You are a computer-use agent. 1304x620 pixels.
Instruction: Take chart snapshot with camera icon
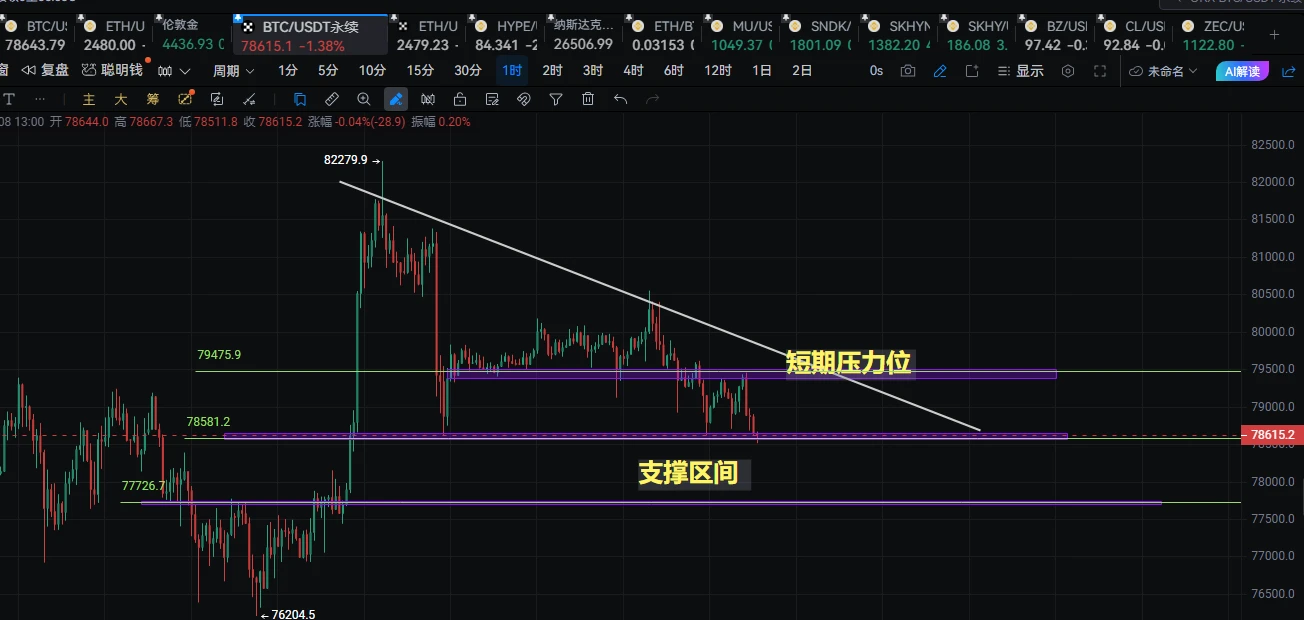908,71
